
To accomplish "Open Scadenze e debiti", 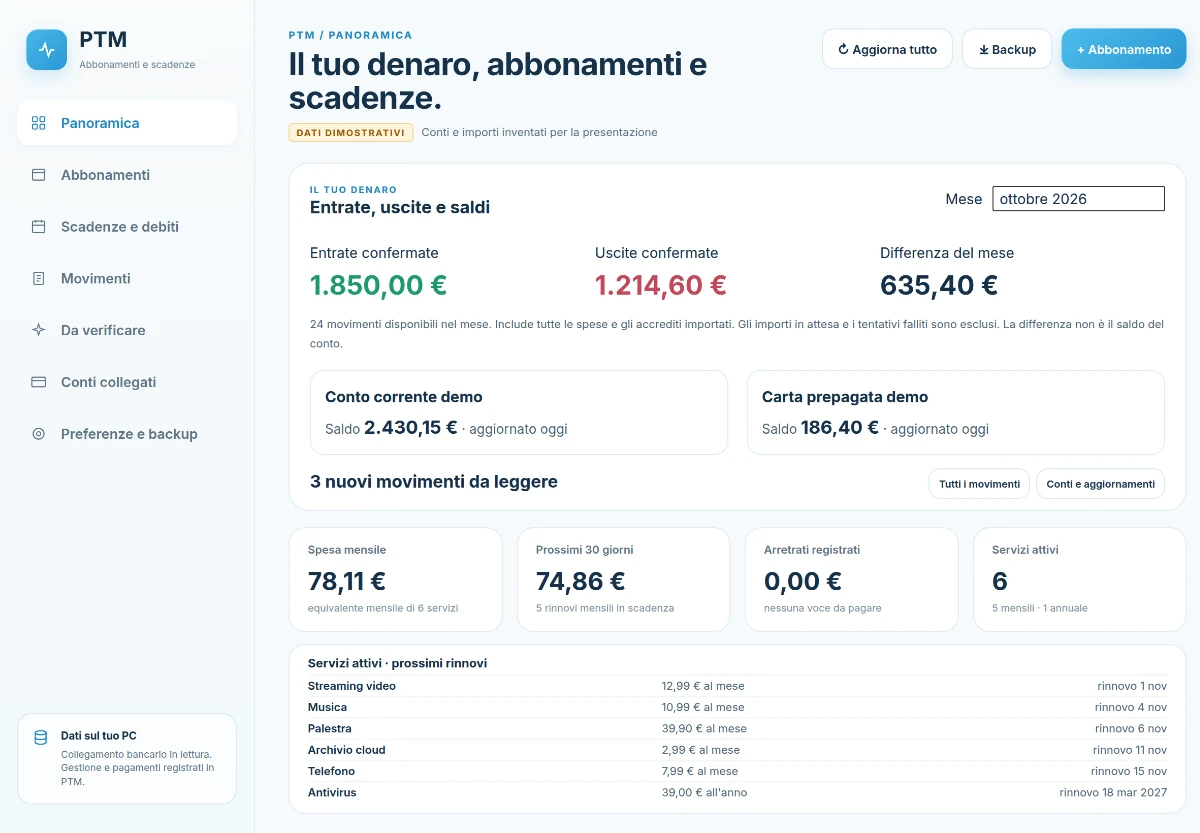I will (x=127, y=227).
